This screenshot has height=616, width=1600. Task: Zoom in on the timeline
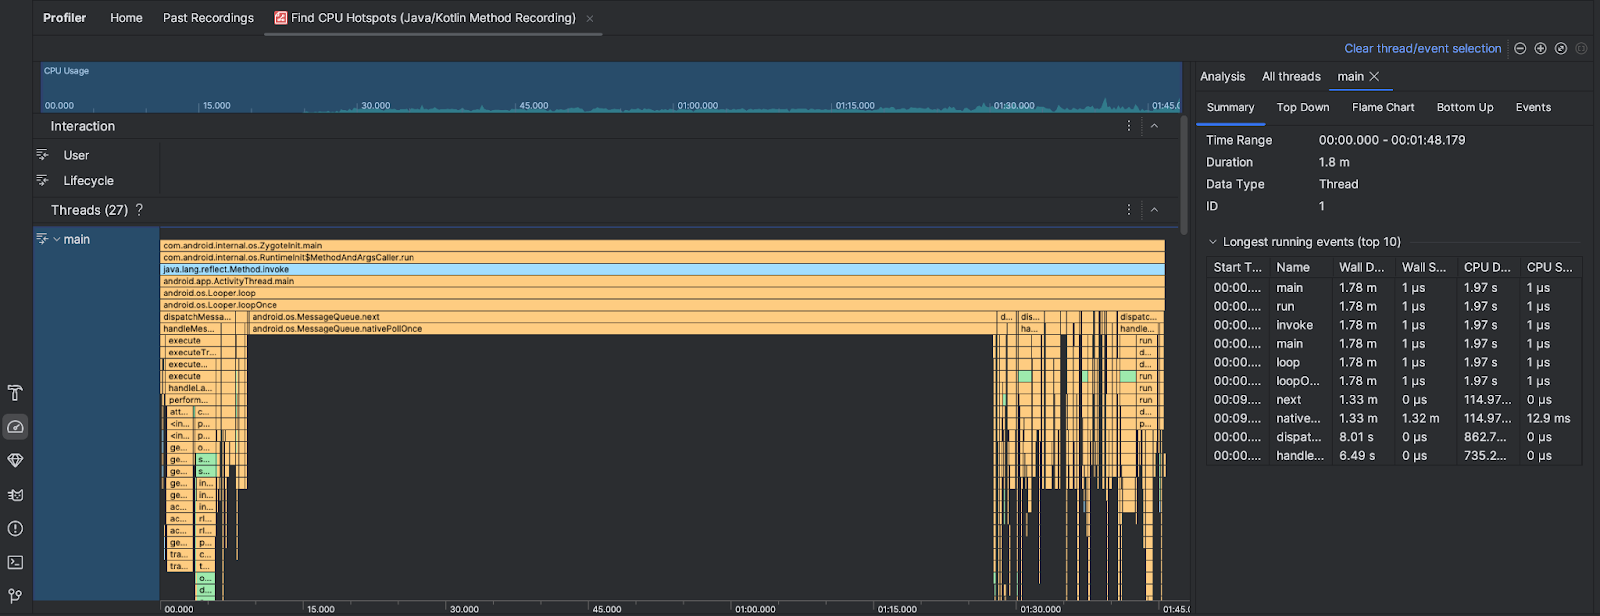[1540, 49]
